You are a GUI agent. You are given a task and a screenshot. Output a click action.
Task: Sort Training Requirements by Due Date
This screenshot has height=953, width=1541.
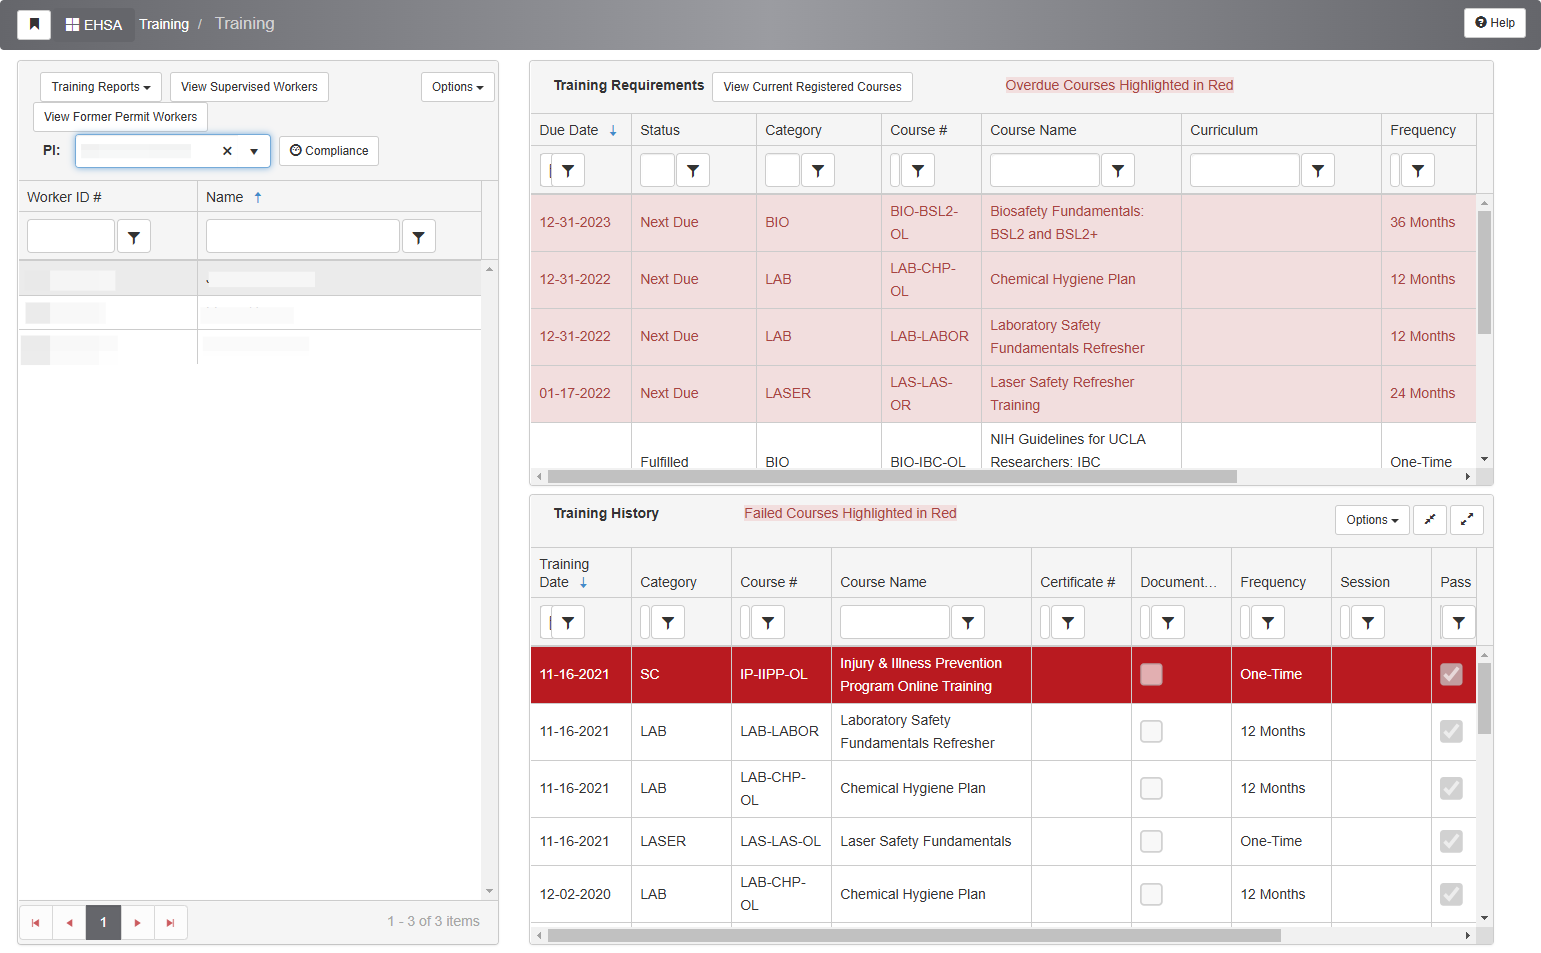578,130
